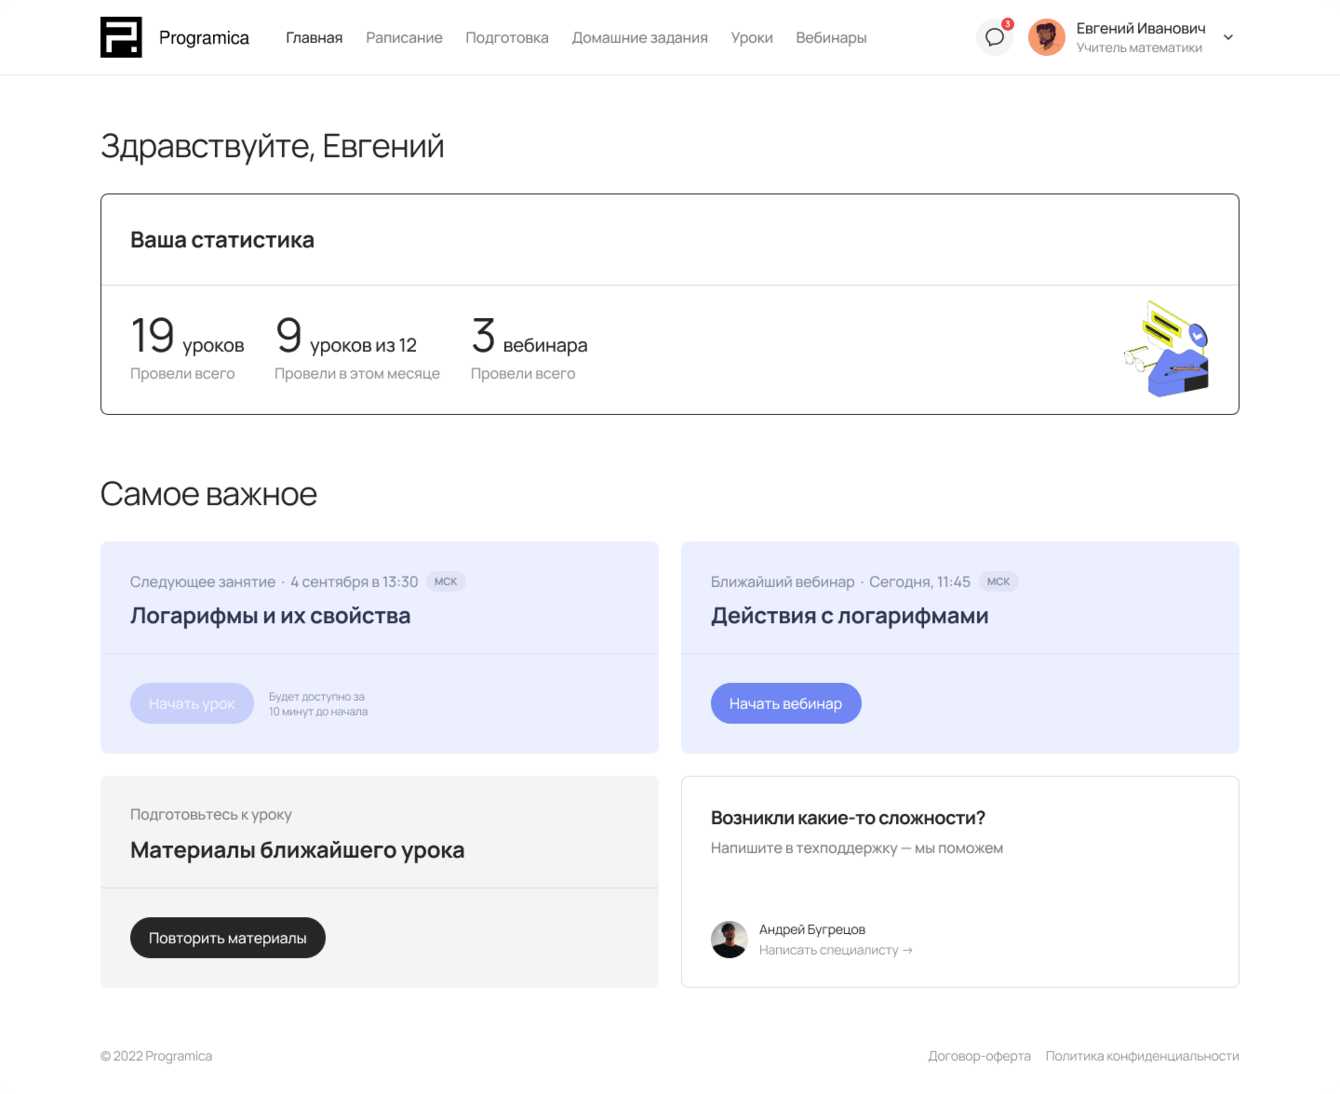Click the Programica logo icon

click(121, 38)
